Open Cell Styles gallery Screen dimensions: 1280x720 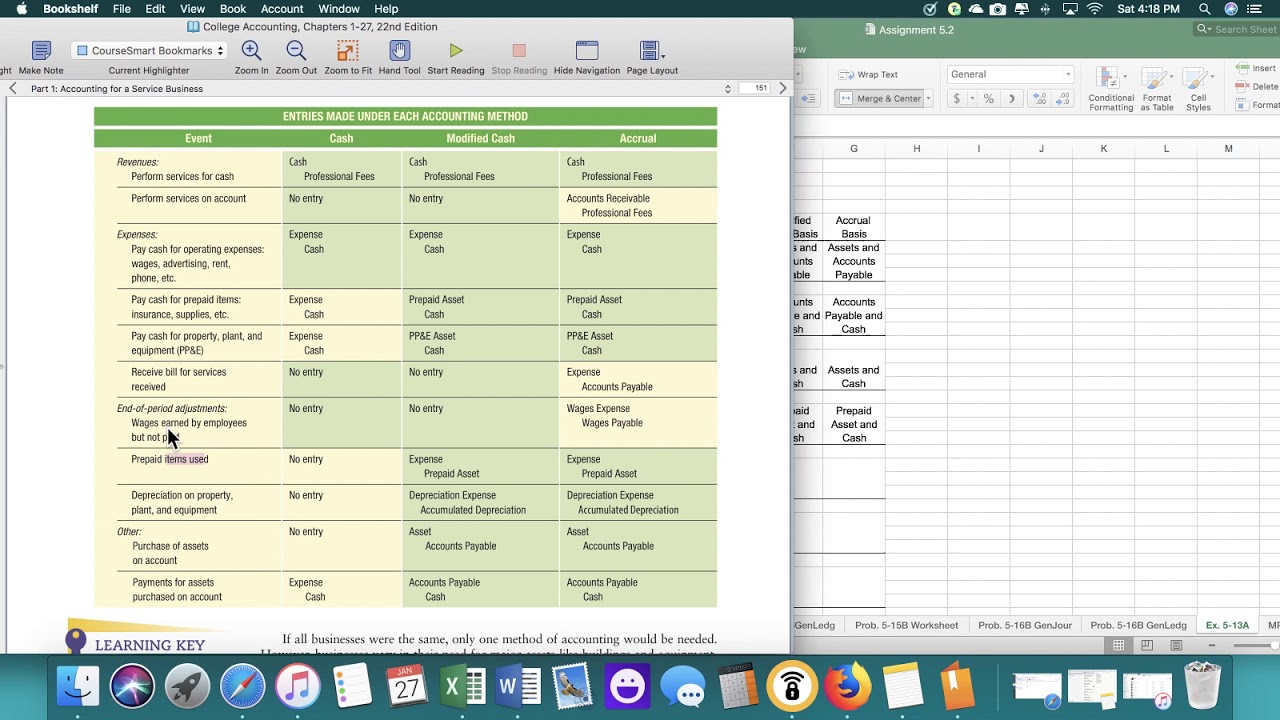(x=1198, y=89)
